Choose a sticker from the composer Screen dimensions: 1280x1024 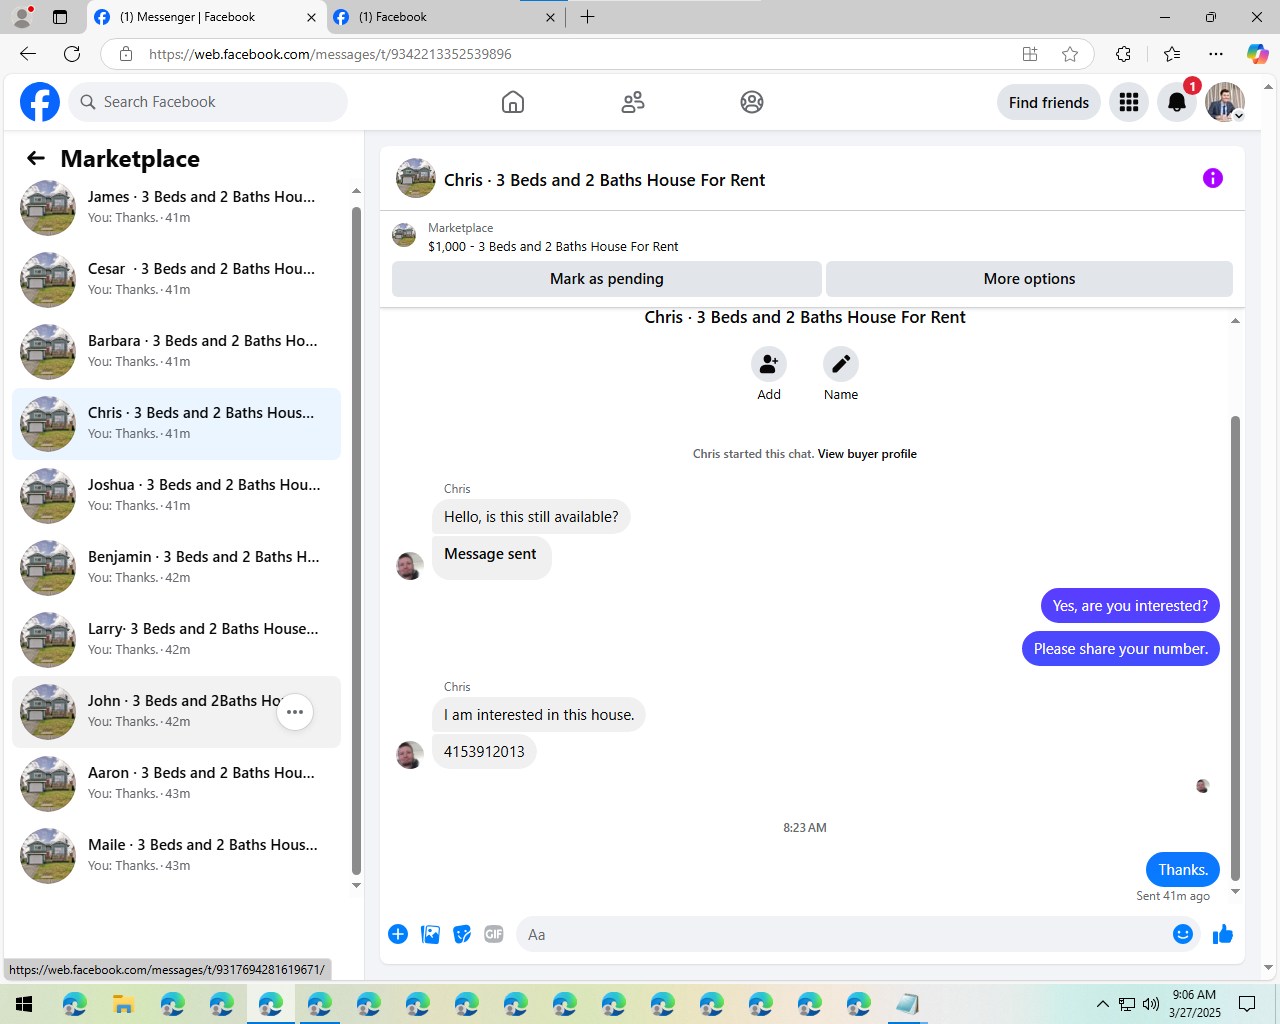(462, 934)
